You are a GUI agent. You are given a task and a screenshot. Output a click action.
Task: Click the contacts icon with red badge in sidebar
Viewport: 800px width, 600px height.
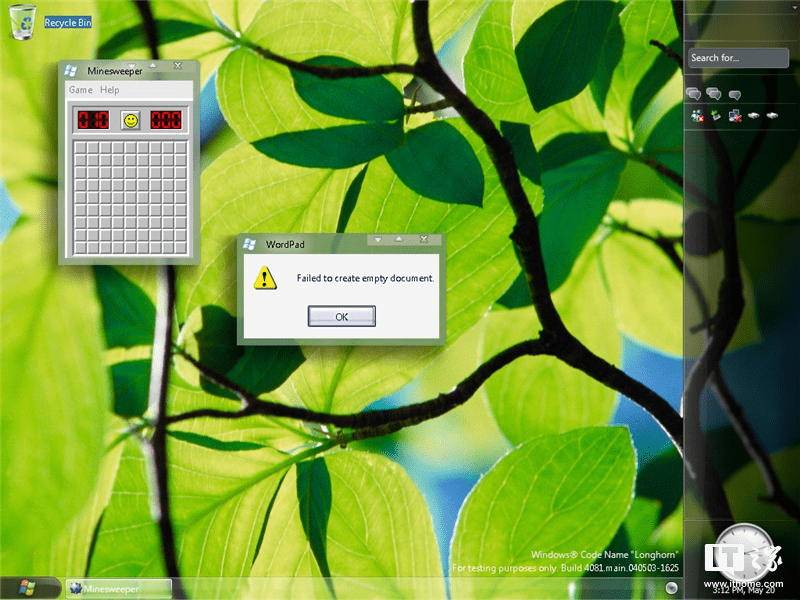(697, 116)
